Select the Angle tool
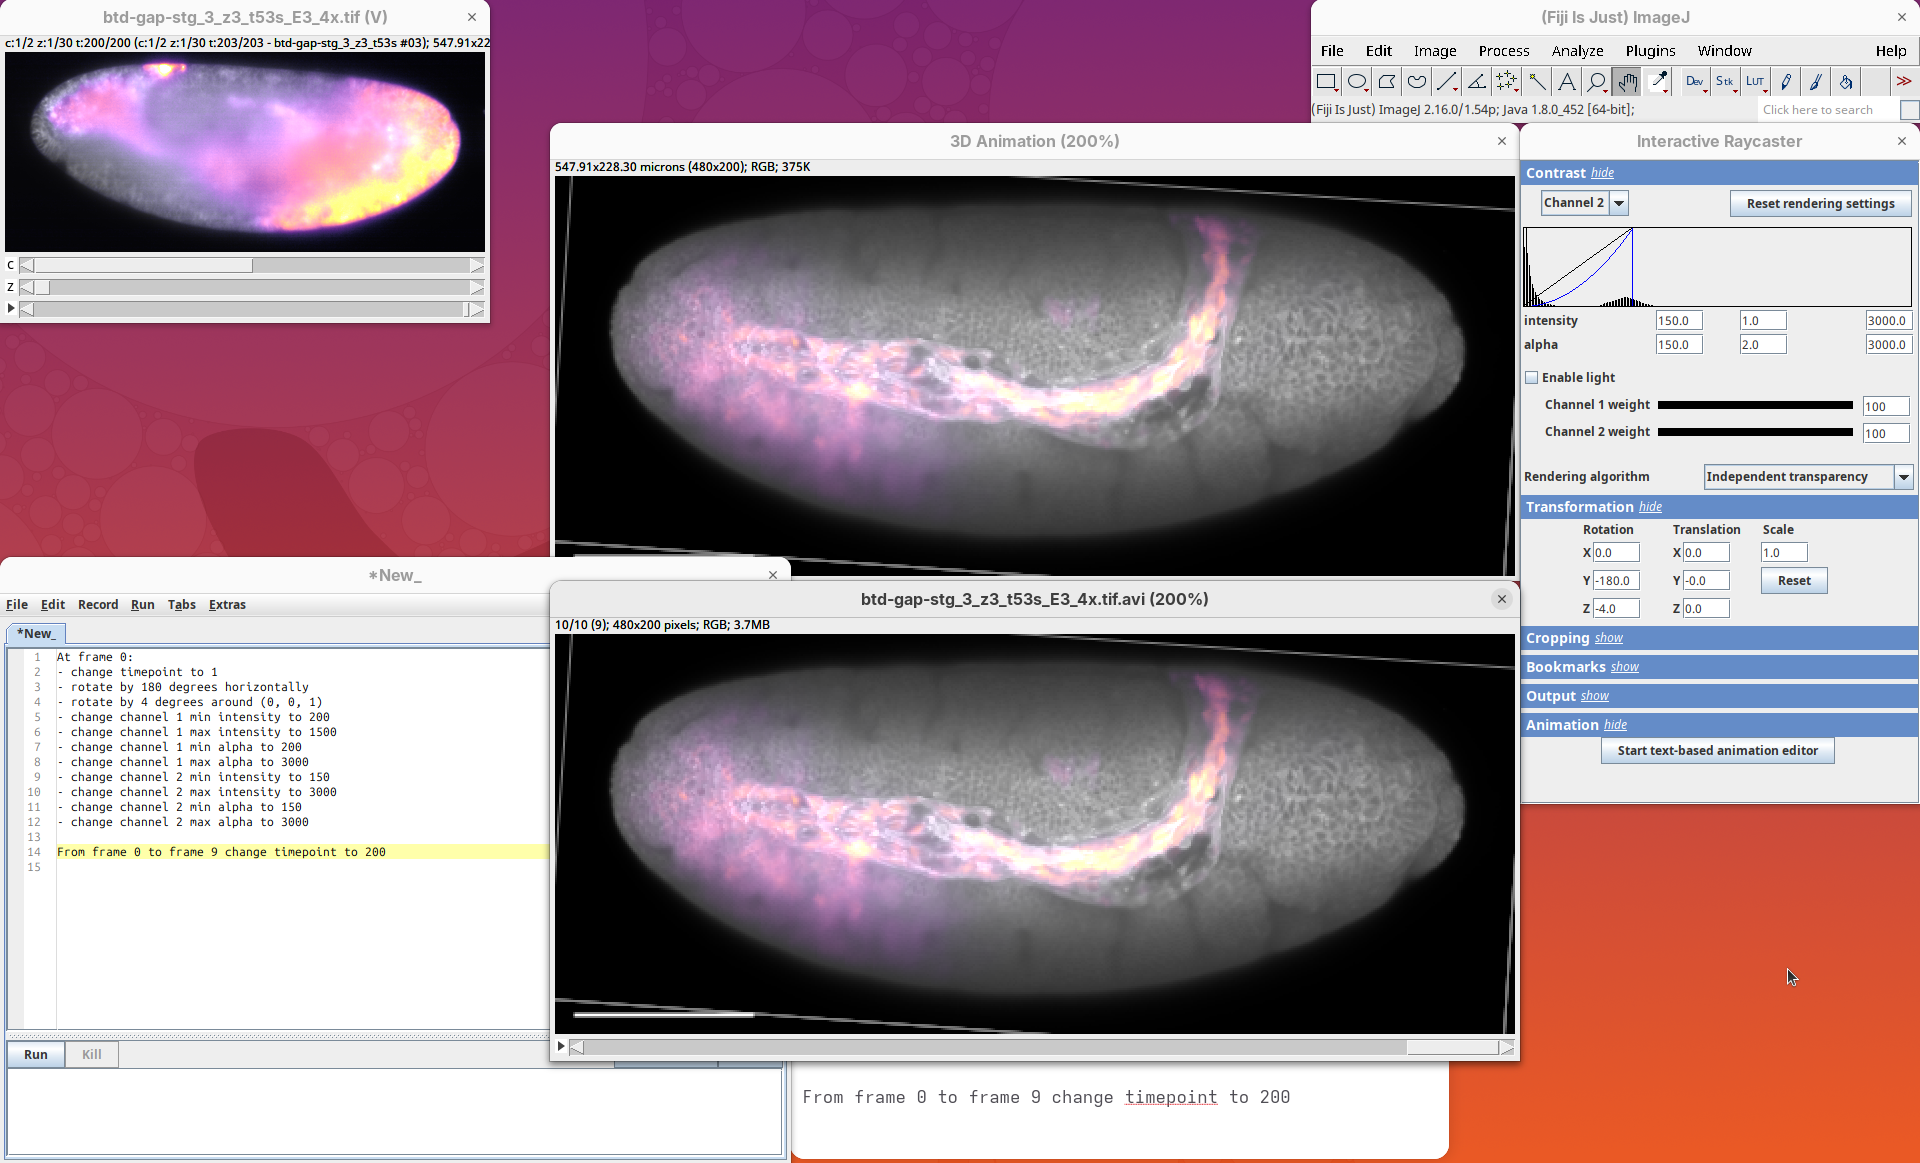The image size is (1920, 1163). [x=1477, y=82]
